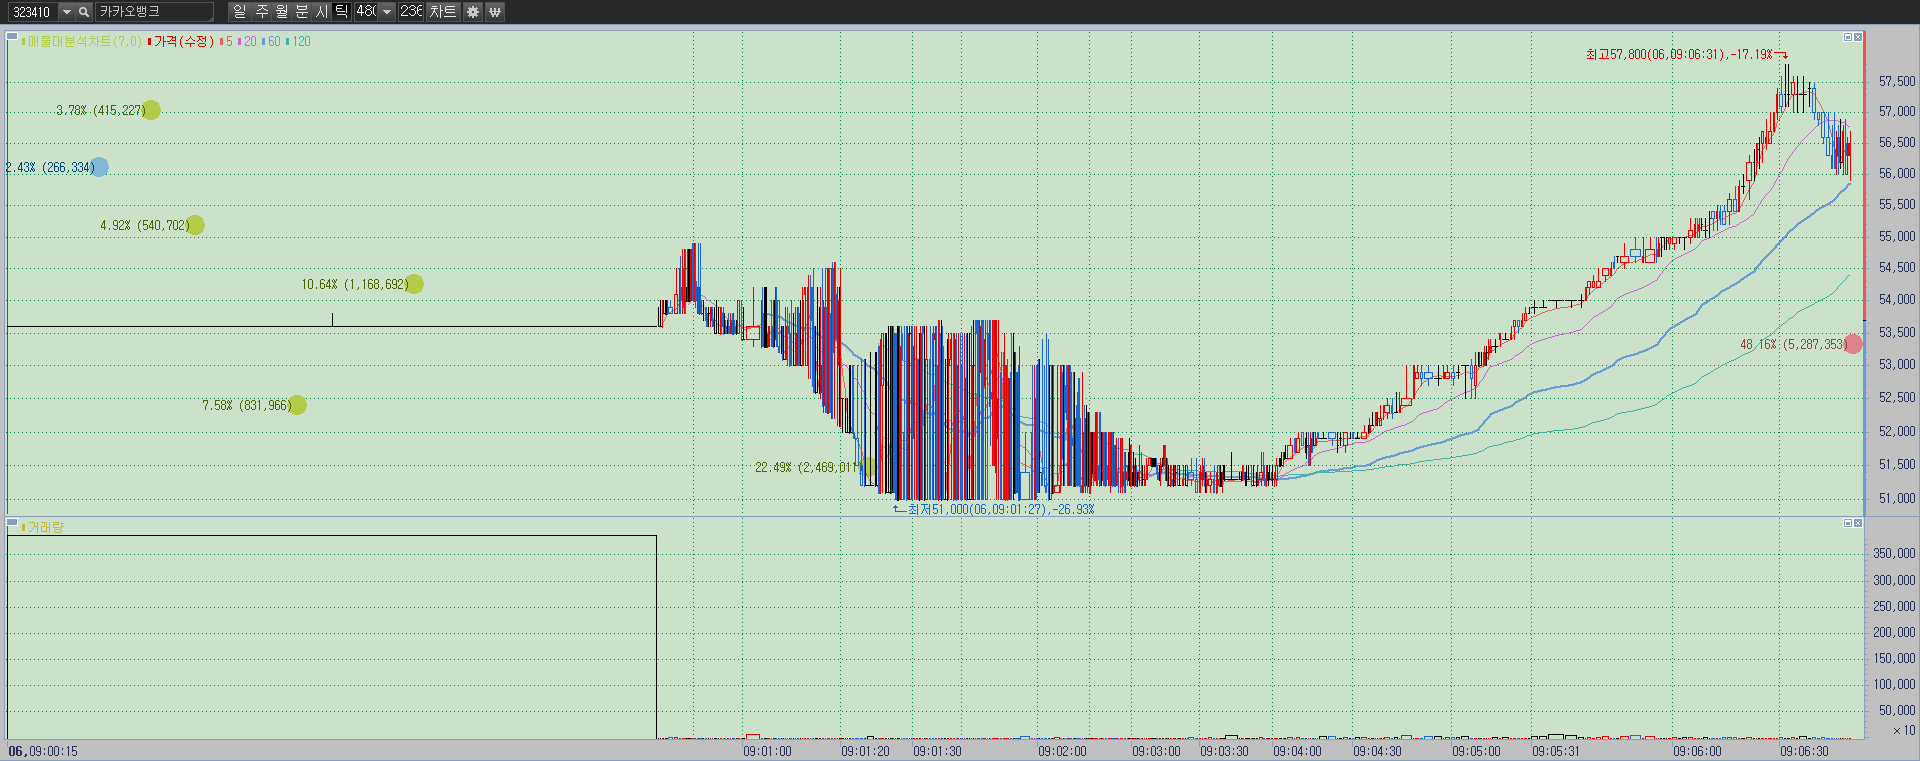This screenshot has width=1920, height=761.
Task: Click the volume panel corner menu icon
Action: [12, 522]
